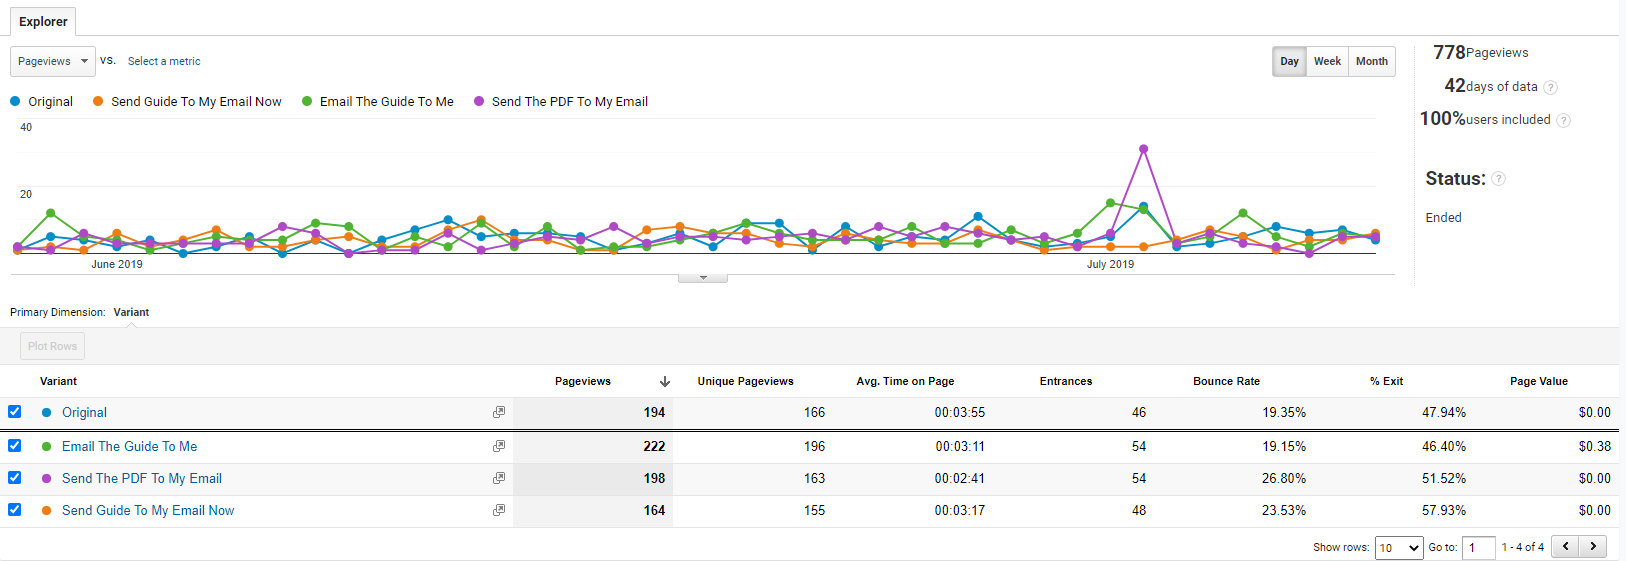Open help icon beside days of data
This screenshot has height=561, width=1626.
click(x=1551, y=87)
